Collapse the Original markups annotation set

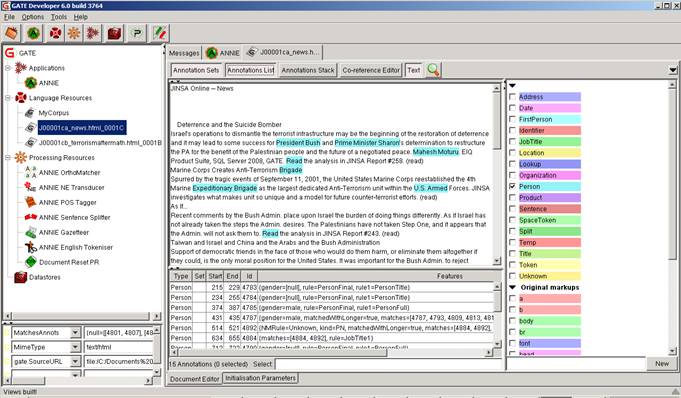pyautogui.click(x=512, y=287)
